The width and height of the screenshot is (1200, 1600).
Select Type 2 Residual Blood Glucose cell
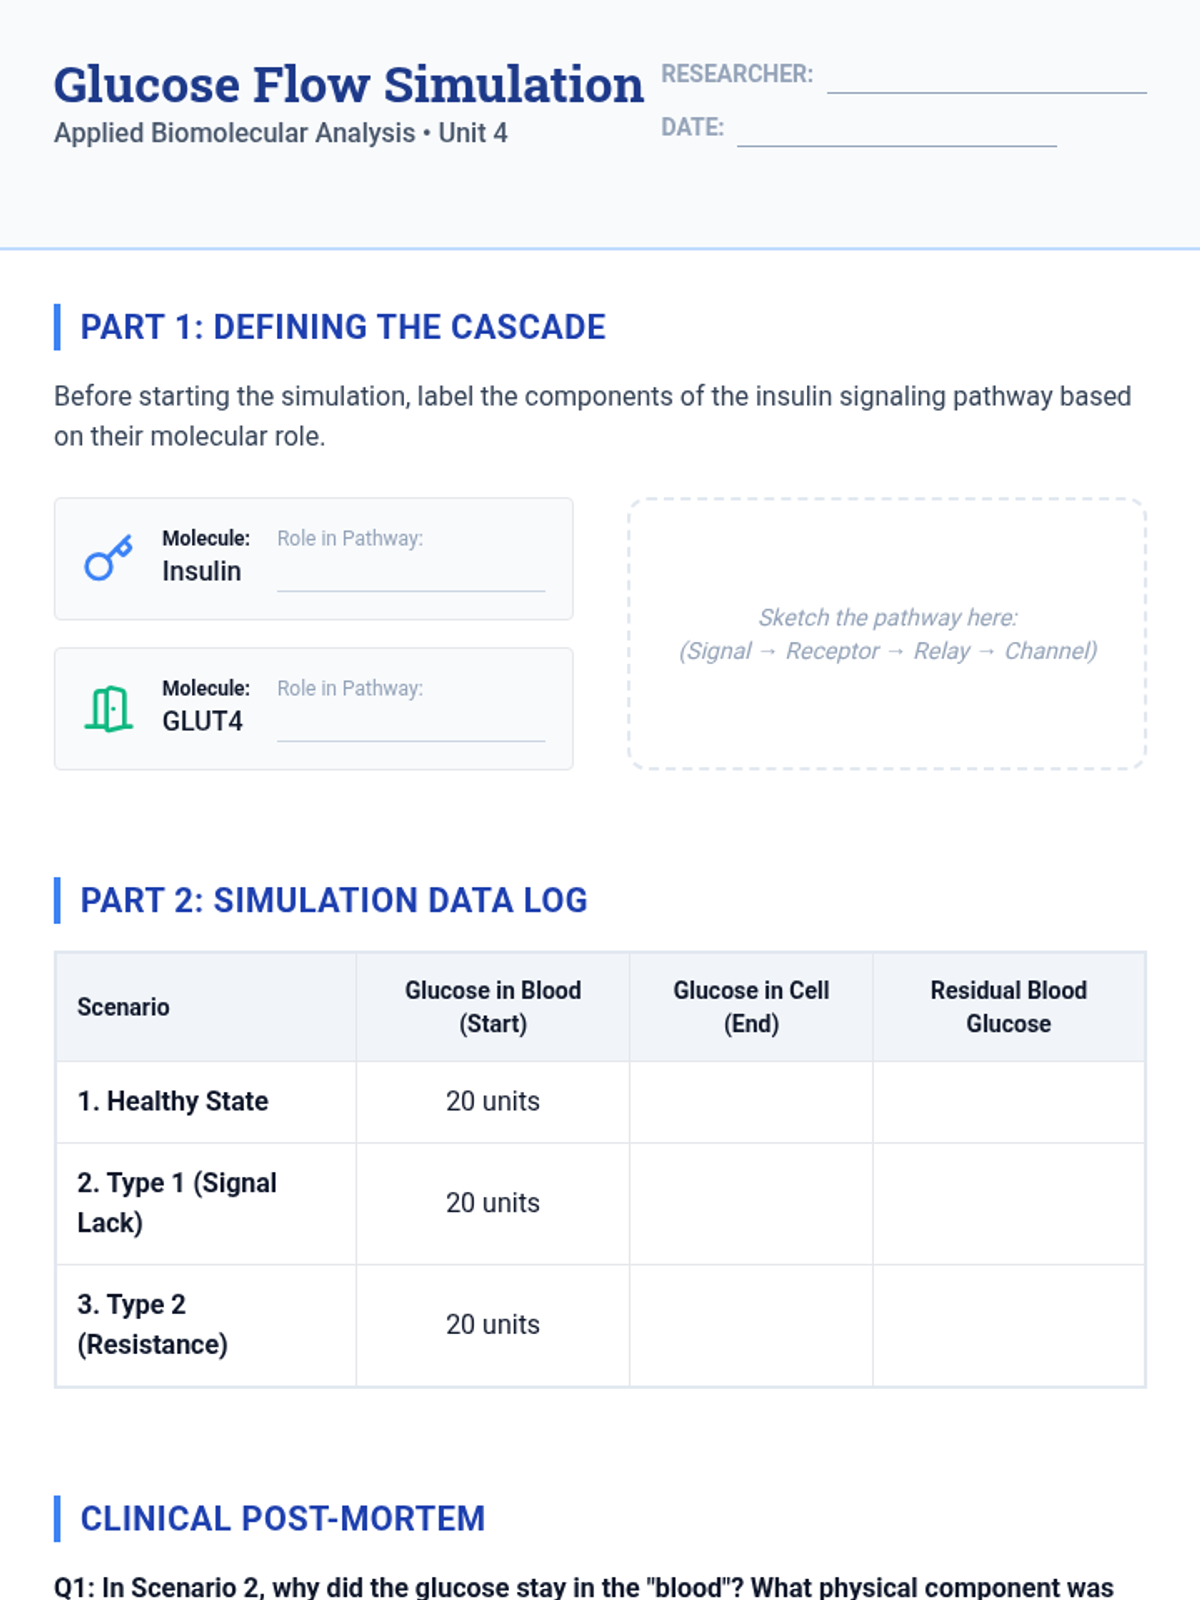[1008, 1325]
